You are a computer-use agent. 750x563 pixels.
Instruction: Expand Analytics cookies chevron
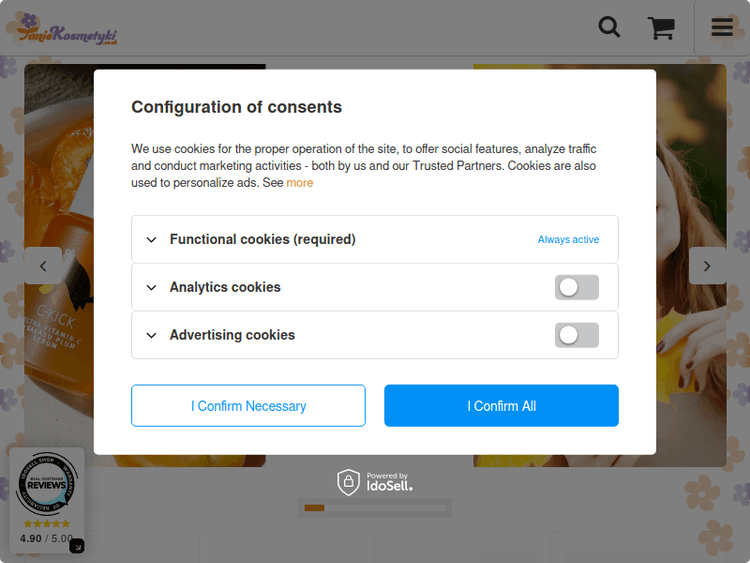pos(152,288)
